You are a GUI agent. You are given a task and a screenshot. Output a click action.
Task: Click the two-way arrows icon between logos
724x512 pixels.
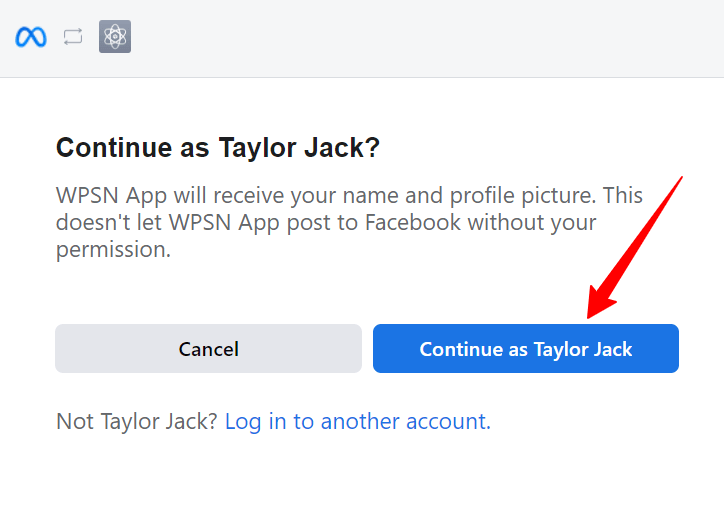pyautogui.click(x=73, y=37)
